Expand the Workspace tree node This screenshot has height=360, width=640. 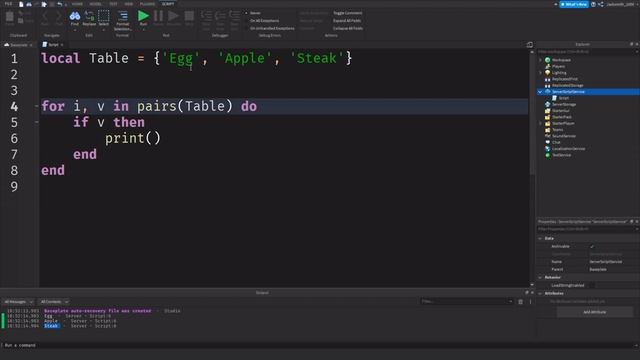pos(541,60)
